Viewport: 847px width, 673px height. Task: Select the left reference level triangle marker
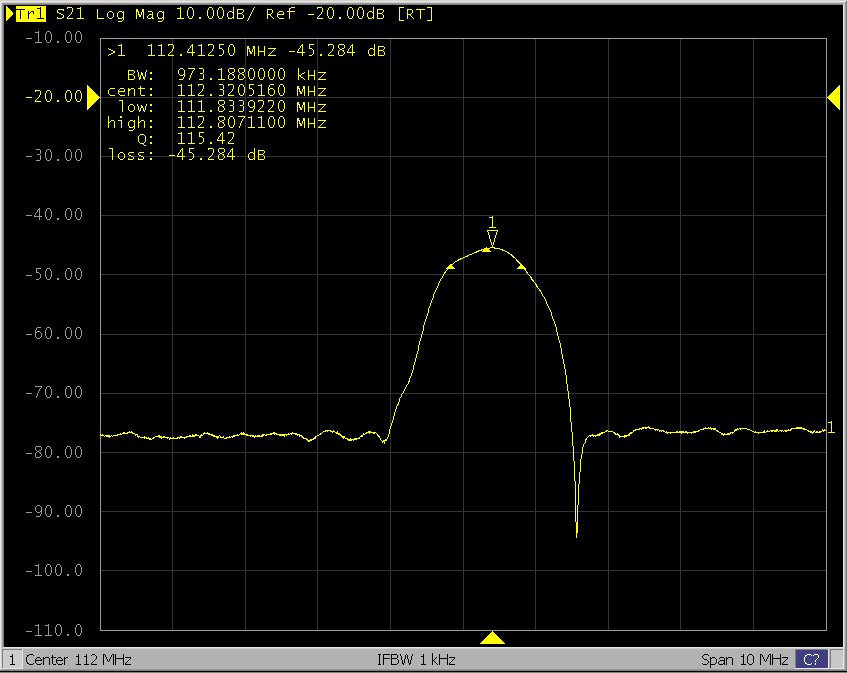pyautogui.click(x=92, y=97)
